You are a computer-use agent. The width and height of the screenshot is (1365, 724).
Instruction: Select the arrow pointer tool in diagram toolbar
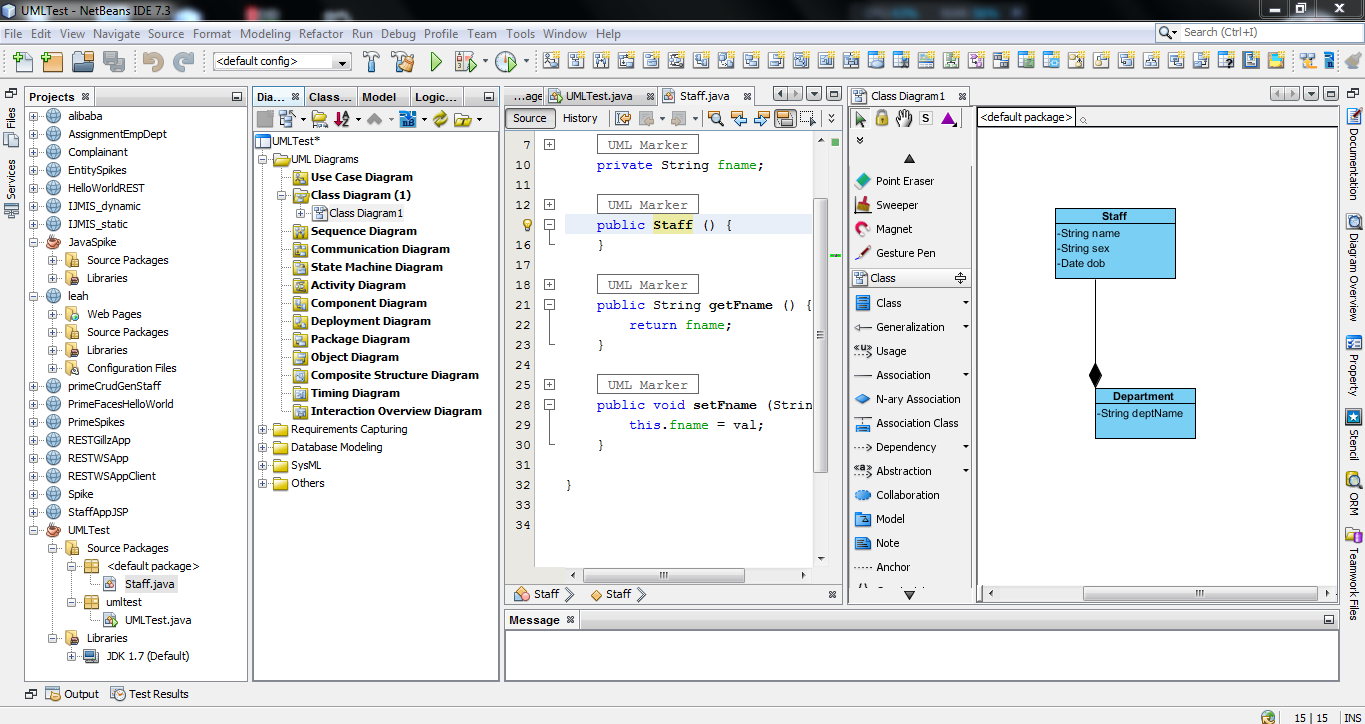[x=860, y=118]
